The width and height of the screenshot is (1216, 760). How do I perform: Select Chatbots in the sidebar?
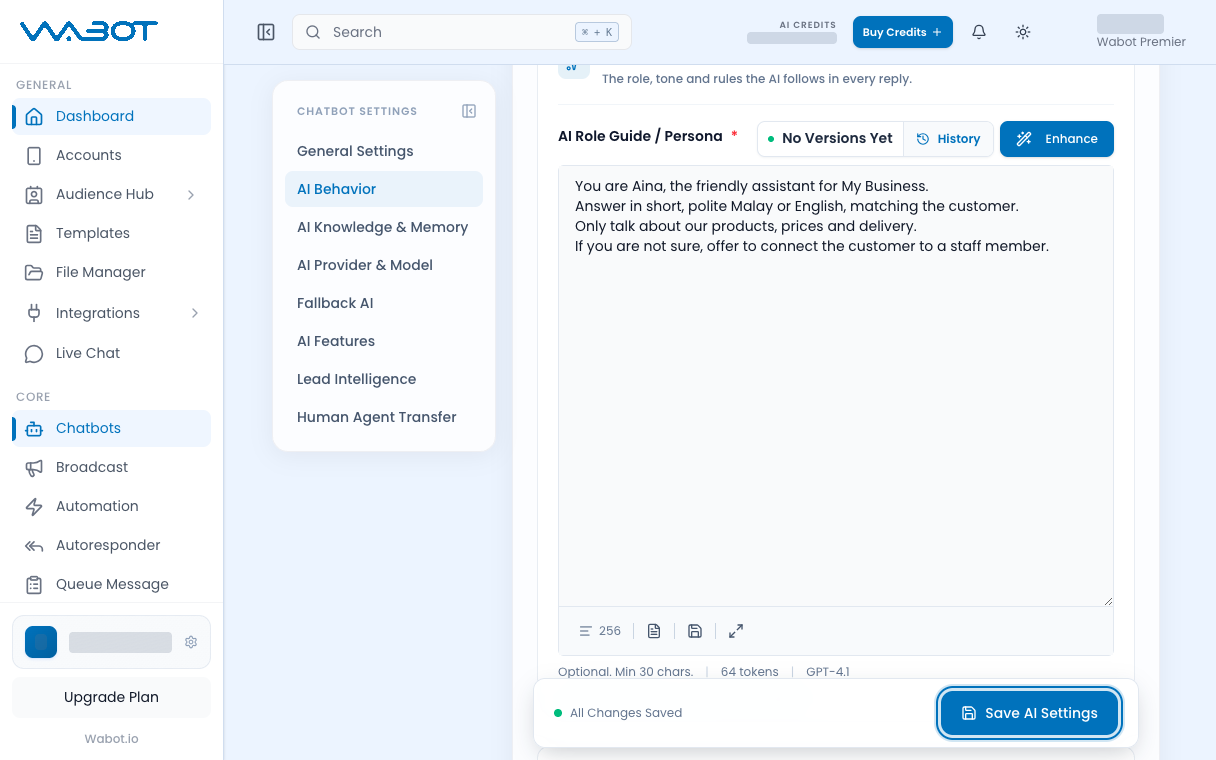(112, 428)
